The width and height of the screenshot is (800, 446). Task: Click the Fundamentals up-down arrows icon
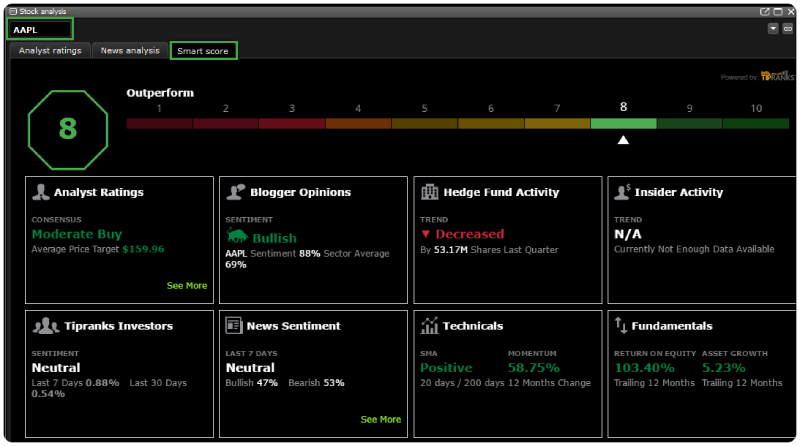click(620, 325)
